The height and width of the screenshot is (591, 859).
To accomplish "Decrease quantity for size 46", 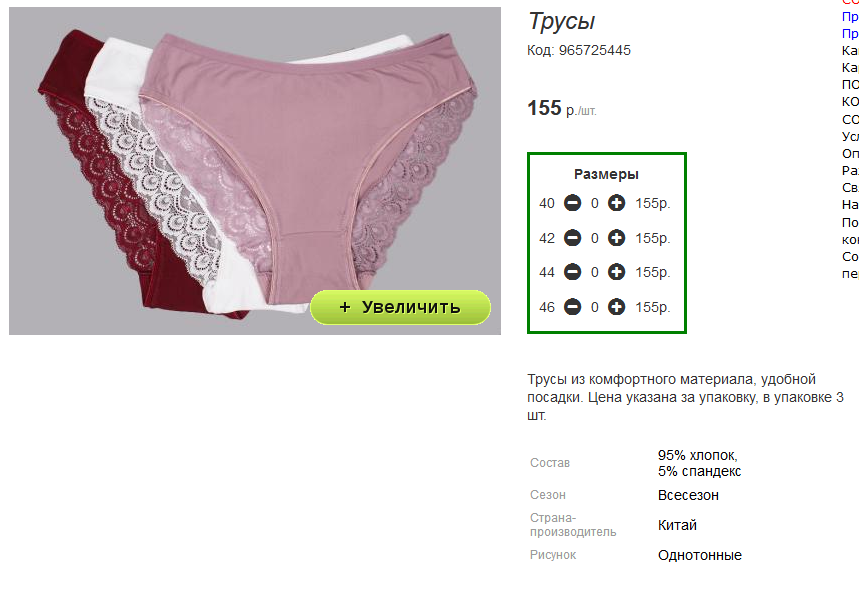I will point(572,307).
